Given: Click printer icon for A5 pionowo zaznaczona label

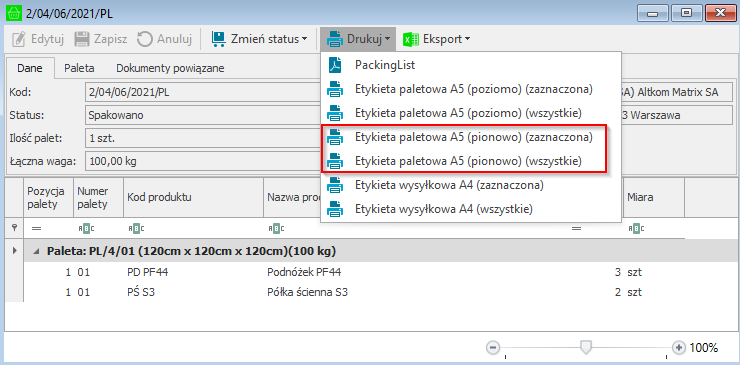Looking at the screenshot, I should point(335,137).
